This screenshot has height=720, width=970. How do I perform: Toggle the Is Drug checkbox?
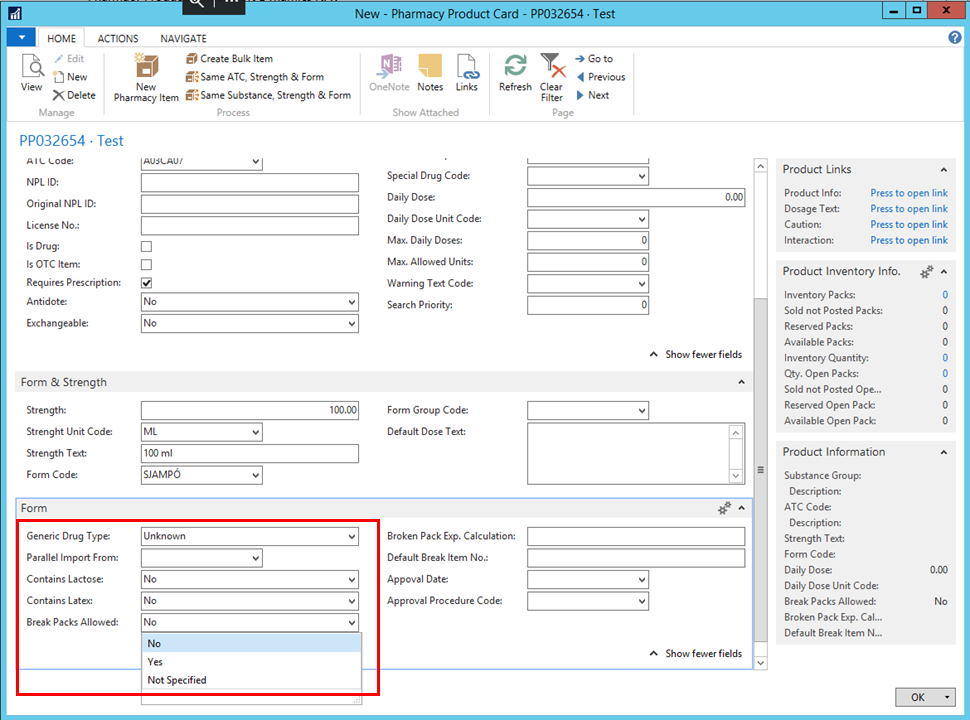tap(147, 246)
